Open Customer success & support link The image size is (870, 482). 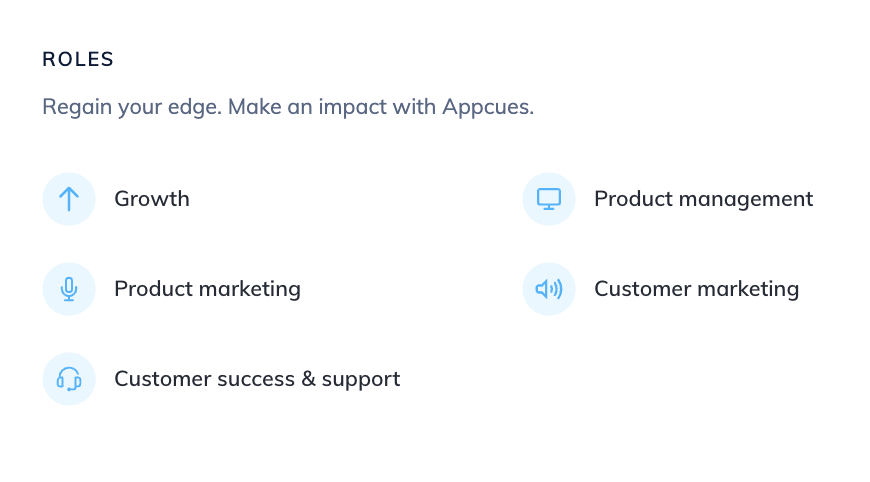click(x=257, y=379)
